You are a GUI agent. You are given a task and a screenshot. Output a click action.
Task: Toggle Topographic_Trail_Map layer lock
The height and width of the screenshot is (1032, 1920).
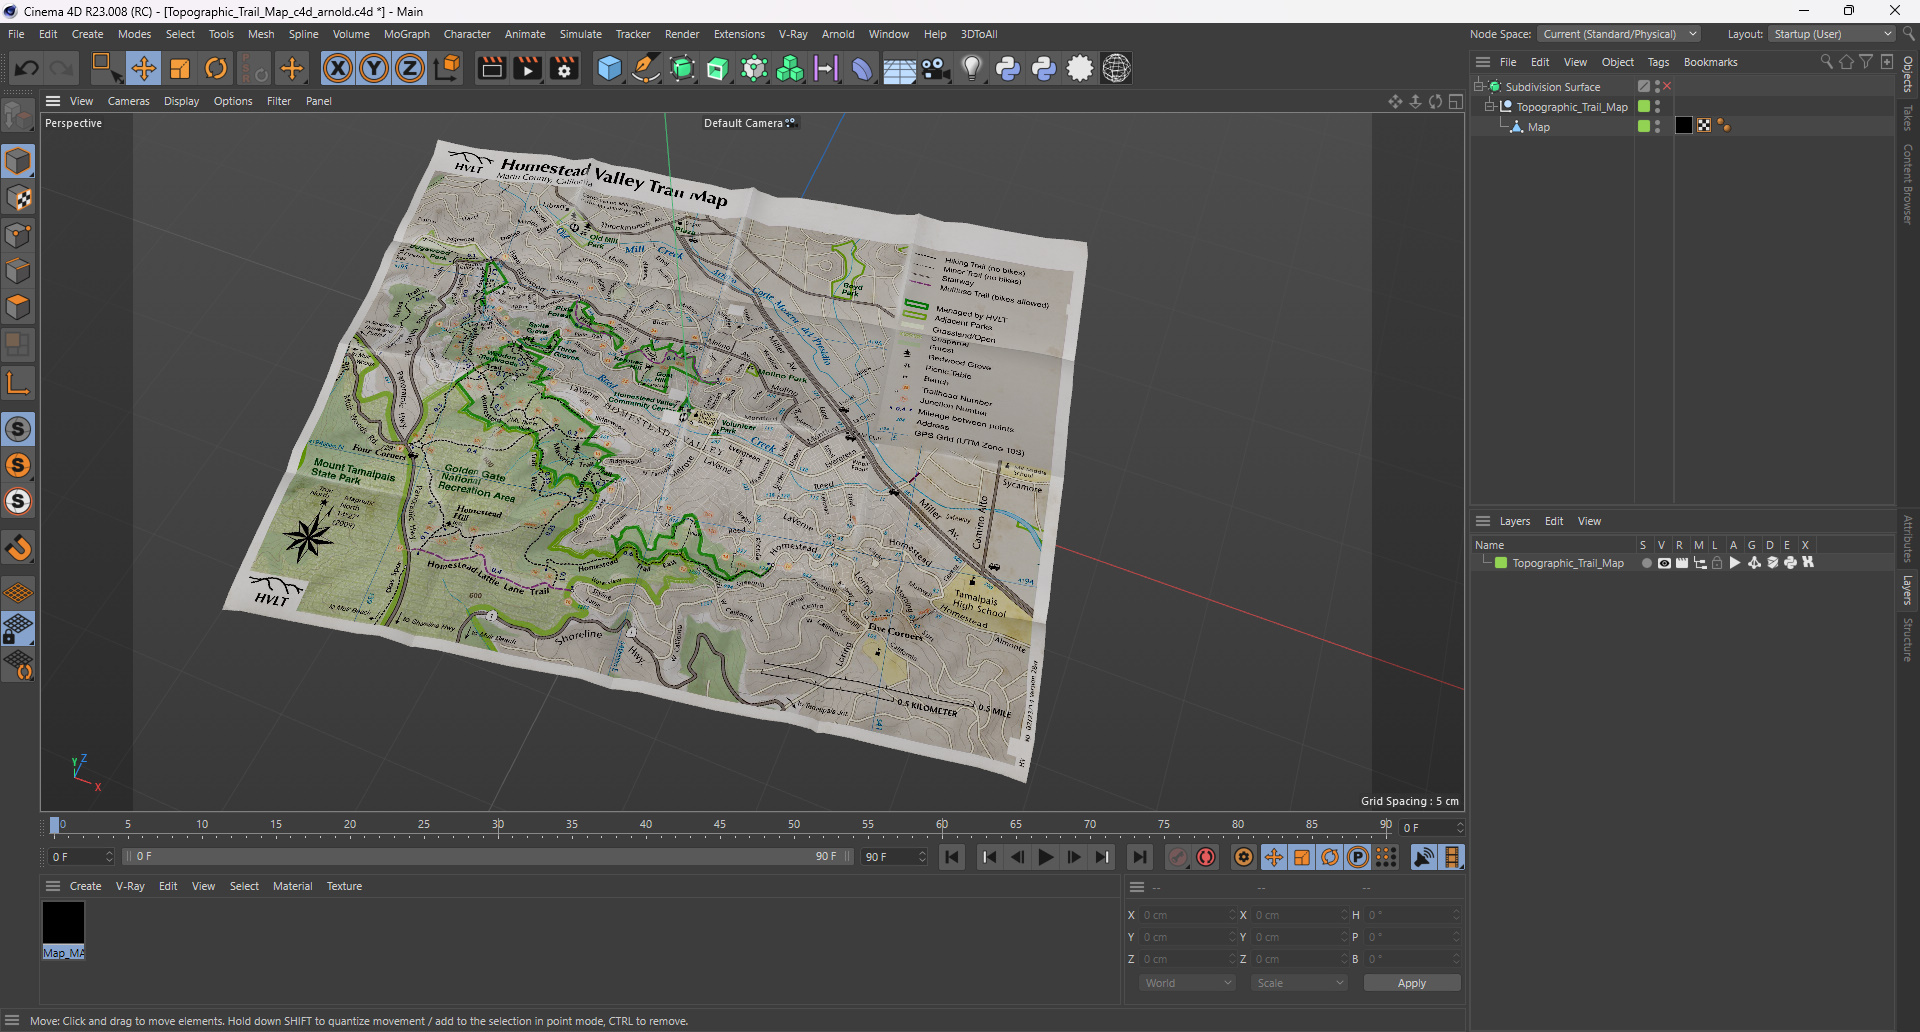click(1717, 563)
